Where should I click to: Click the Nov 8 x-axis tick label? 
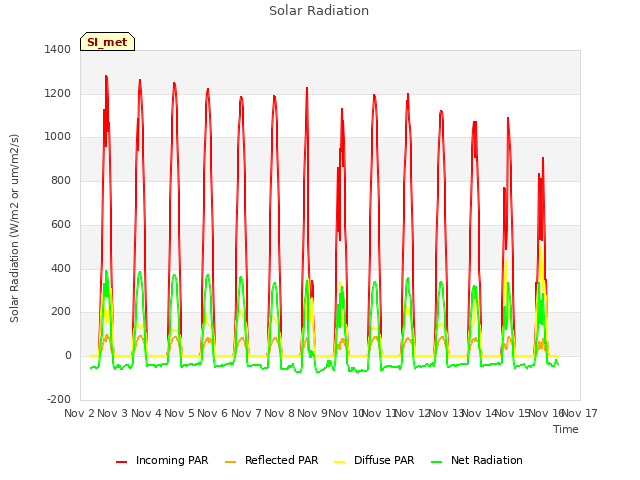tap(280, 413)
